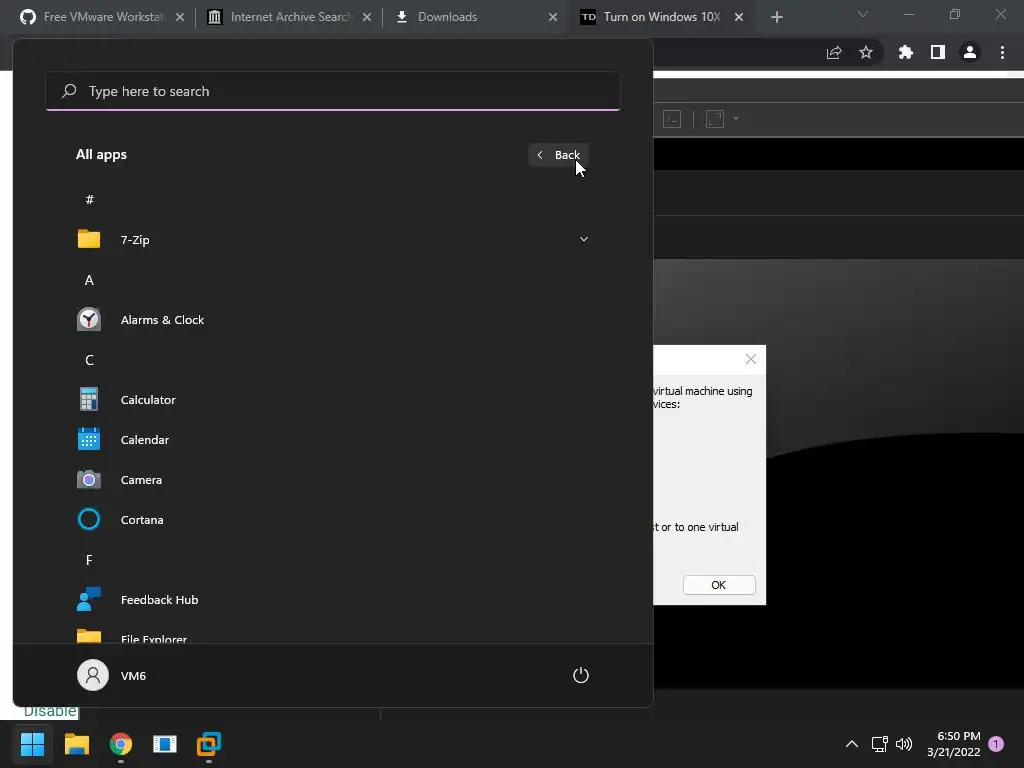Show hidden system tray icons
1024x768 pixels.
(x=852, y=744)
